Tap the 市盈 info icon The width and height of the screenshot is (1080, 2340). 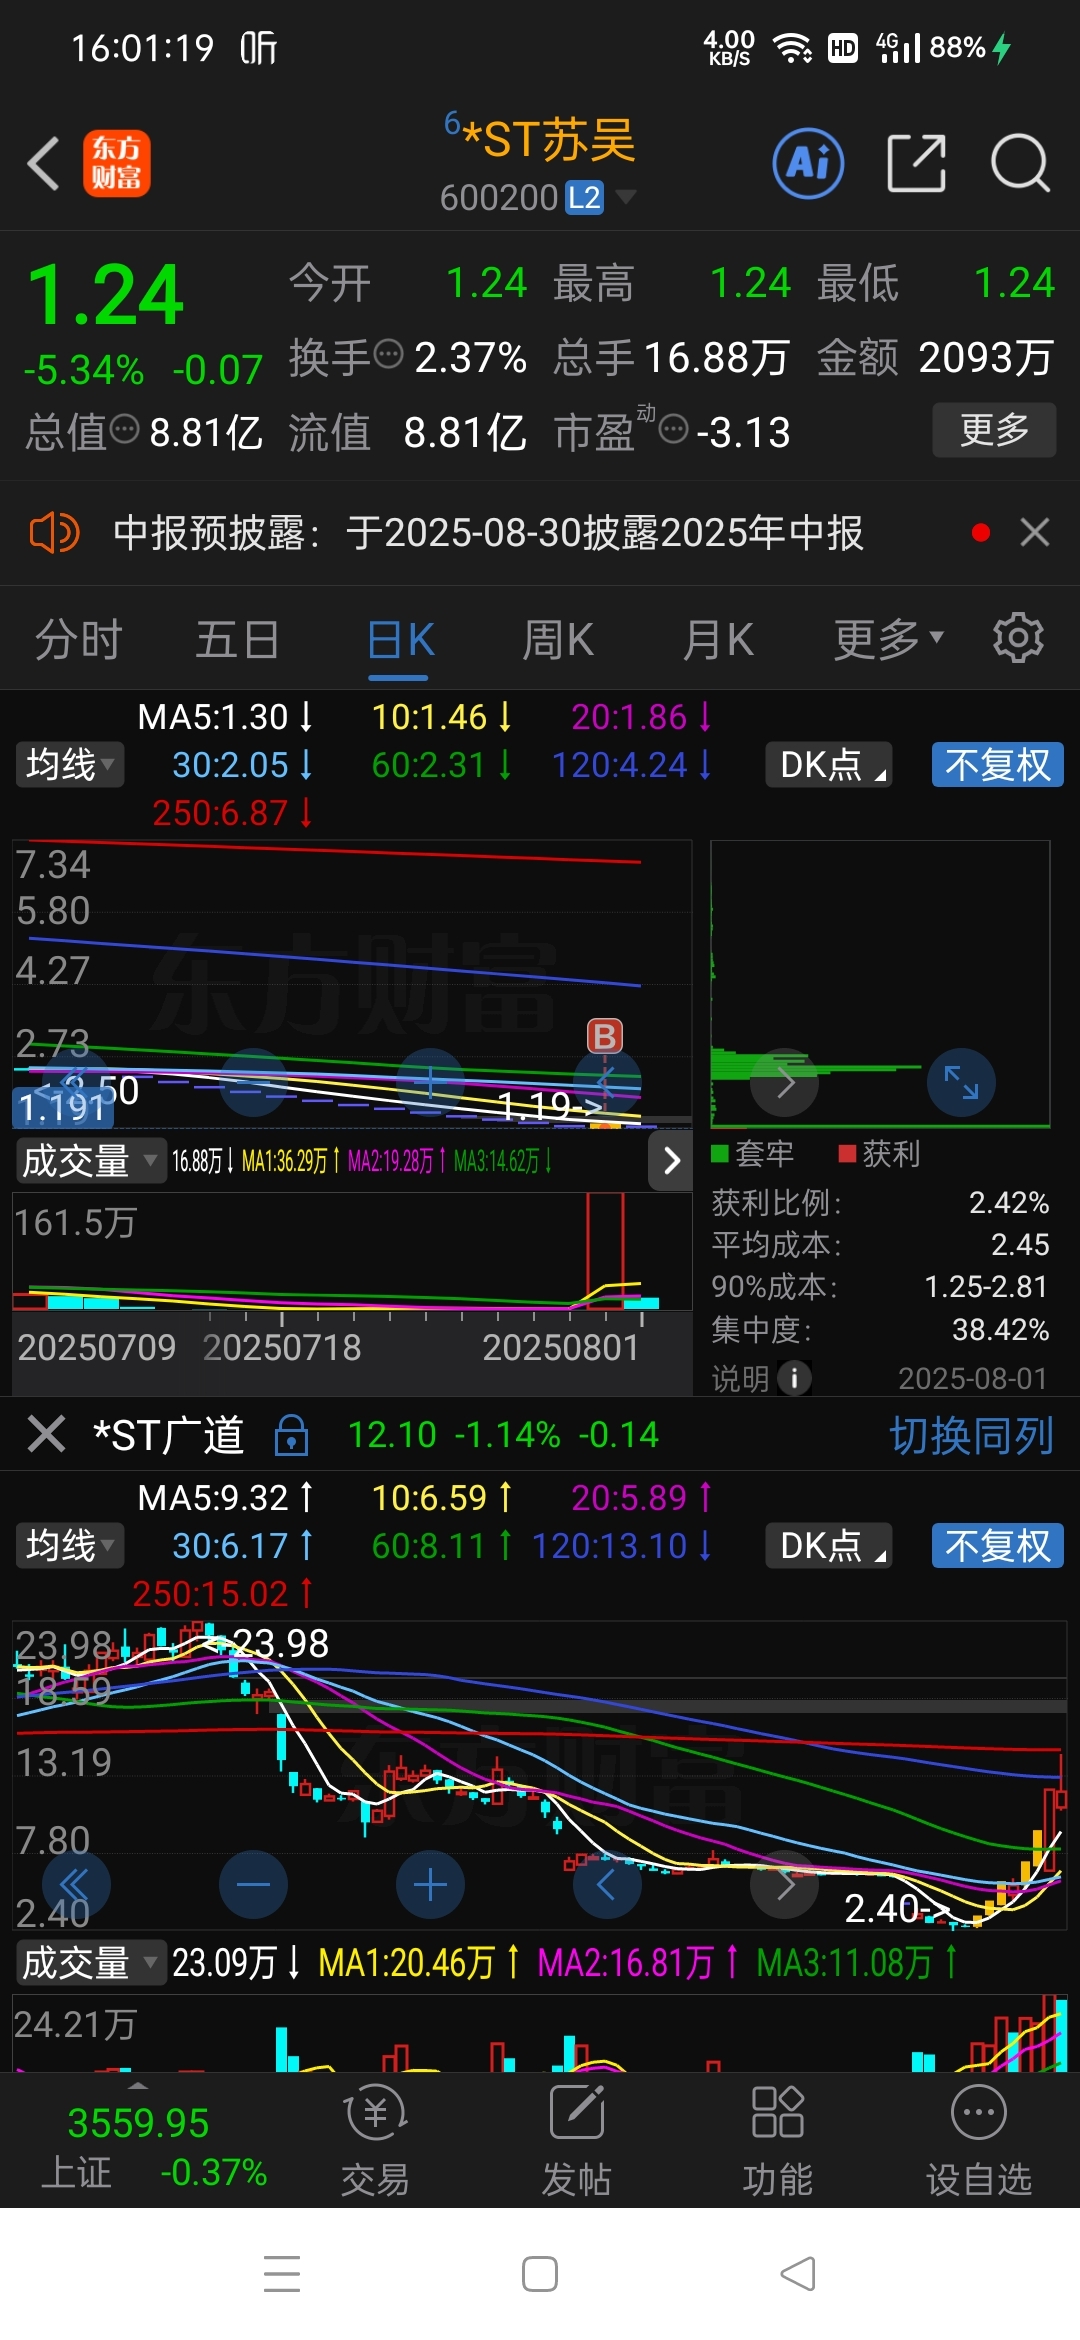(x=674, y=429)
